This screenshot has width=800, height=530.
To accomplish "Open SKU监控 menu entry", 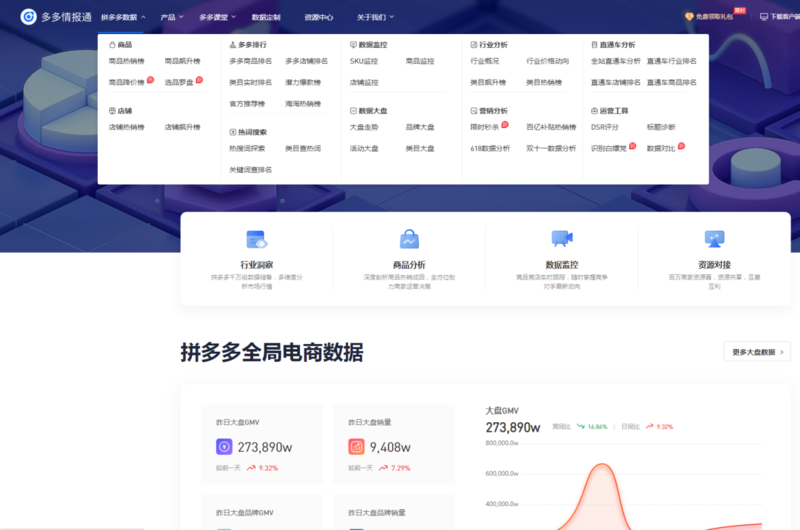I will click(364, 61).
